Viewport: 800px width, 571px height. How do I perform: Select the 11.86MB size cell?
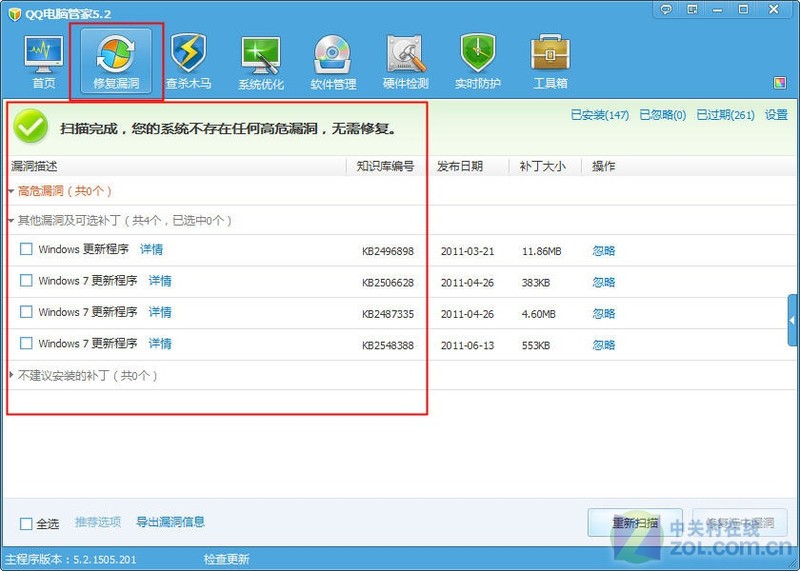541,251
